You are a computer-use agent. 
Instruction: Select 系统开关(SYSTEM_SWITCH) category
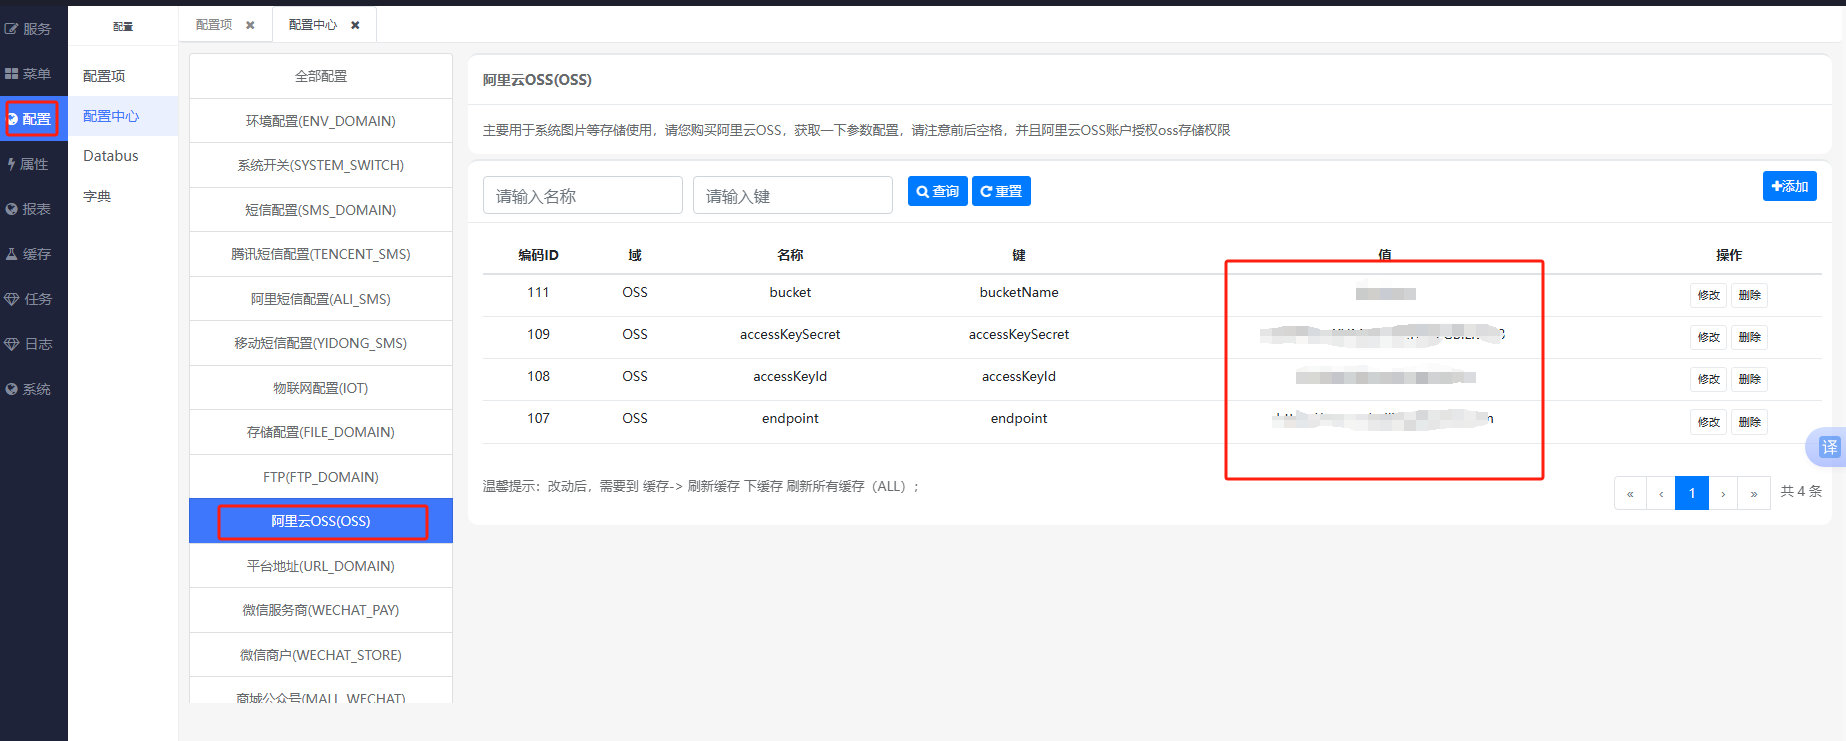(321, 165)
